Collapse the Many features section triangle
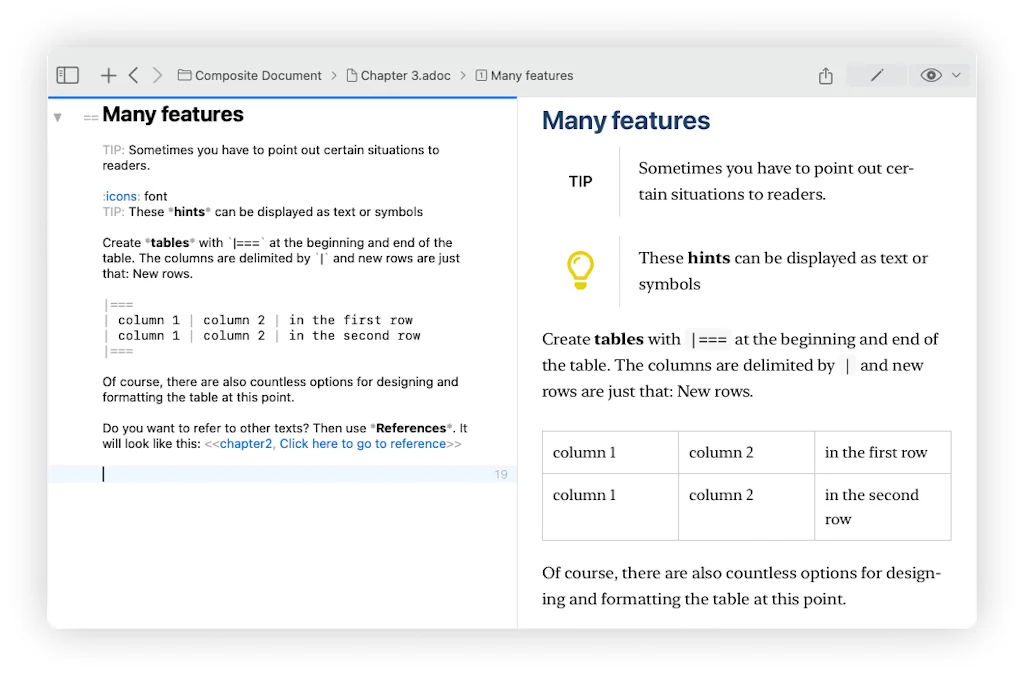The image size is (1024, 676). pyautogui.click(x=58, y=117)
